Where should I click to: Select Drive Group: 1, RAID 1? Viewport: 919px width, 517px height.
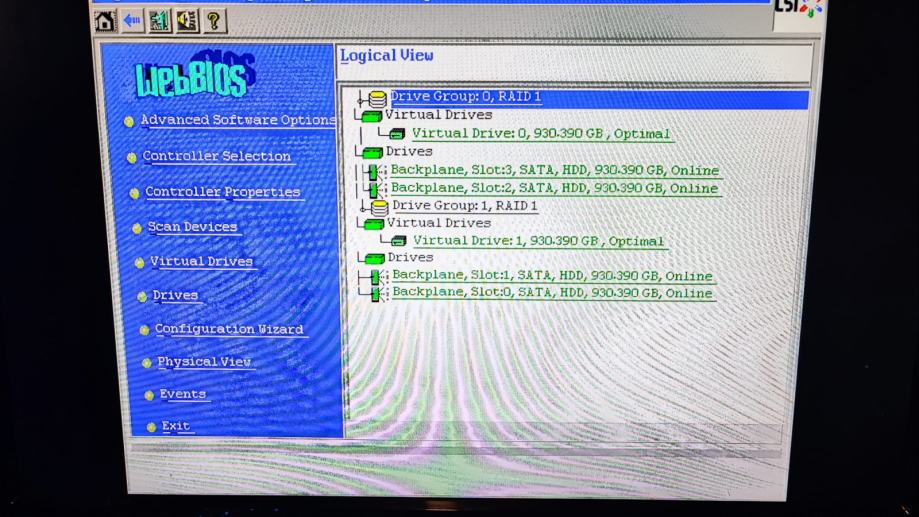click(465, 206)
